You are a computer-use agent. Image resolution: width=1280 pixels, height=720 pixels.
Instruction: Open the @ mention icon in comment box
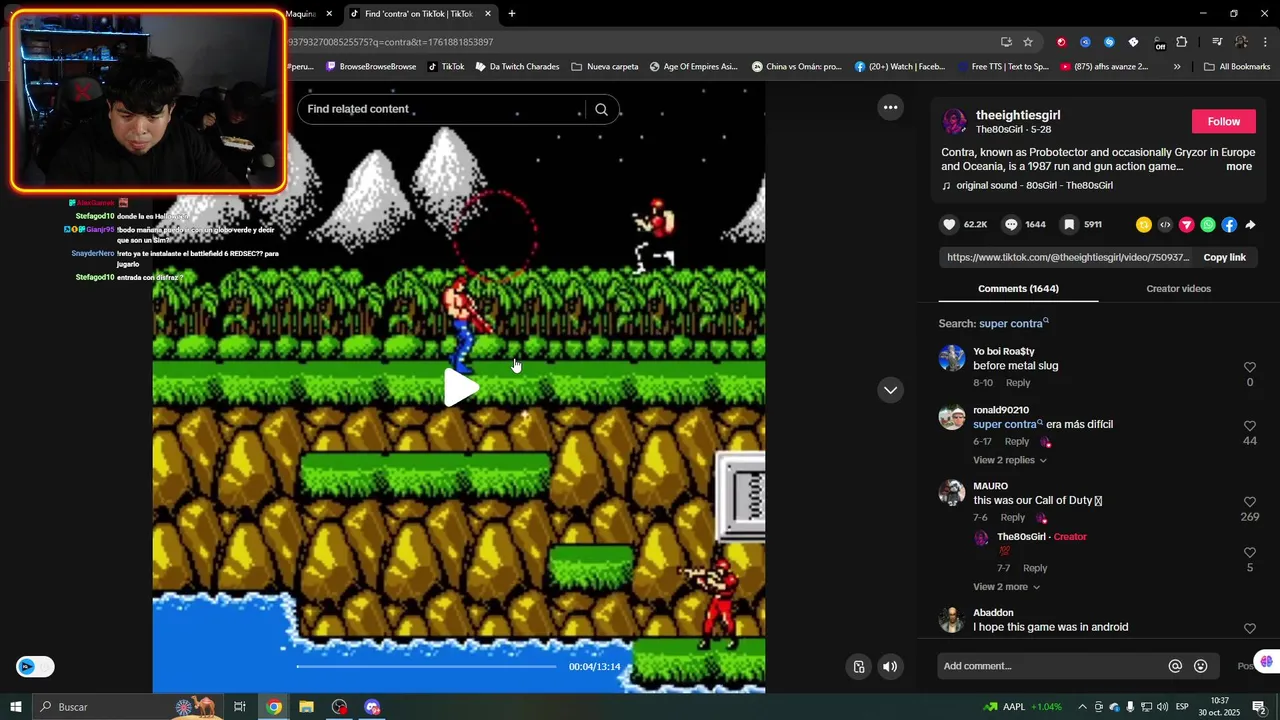click(1175, 666)
